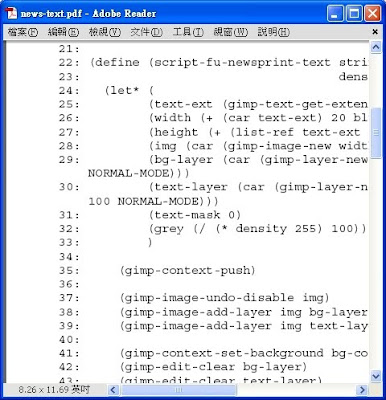Click the wrapped text '100 NORMAL-MODE)))'
This screenshot has height=400, width=386.
pos(153,201)
